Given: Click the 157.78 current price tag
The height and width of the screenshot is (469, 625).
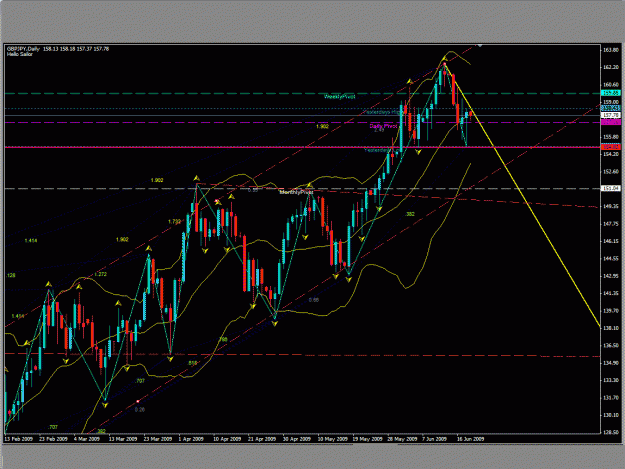Looking at the screenshot, I should click(x=611, y=115).
